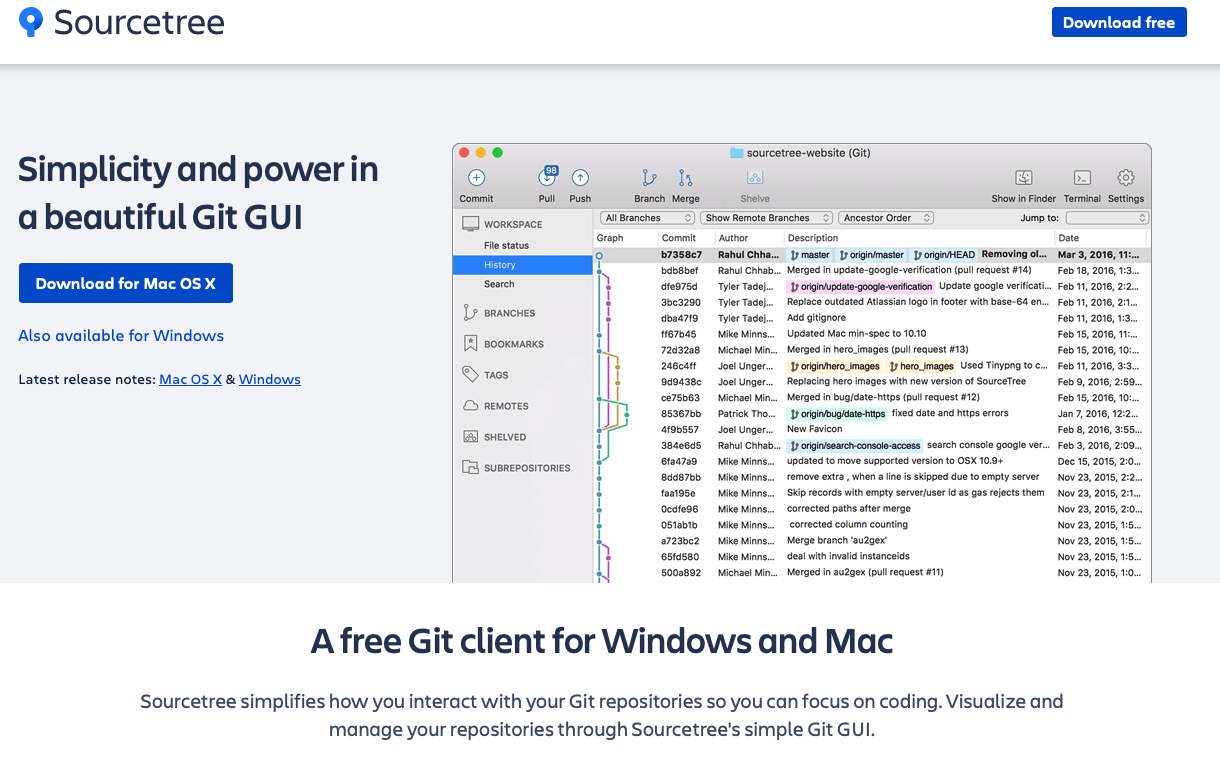Image resolution: width=1220 pixels, height=768 pixels.
Task: Open the Terminal toolbar icon
Action: coord(1082,178)
